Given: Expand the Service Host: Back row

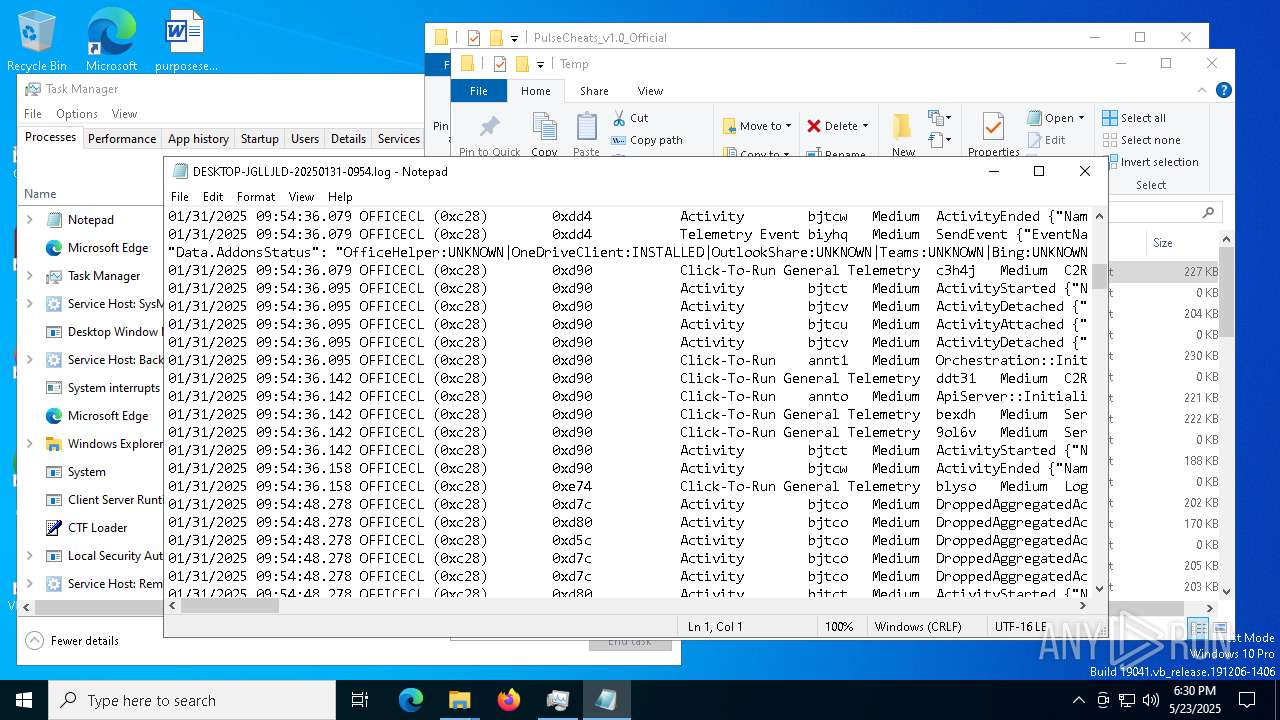Looking at the screenshot, I should [x=29, y=360].
